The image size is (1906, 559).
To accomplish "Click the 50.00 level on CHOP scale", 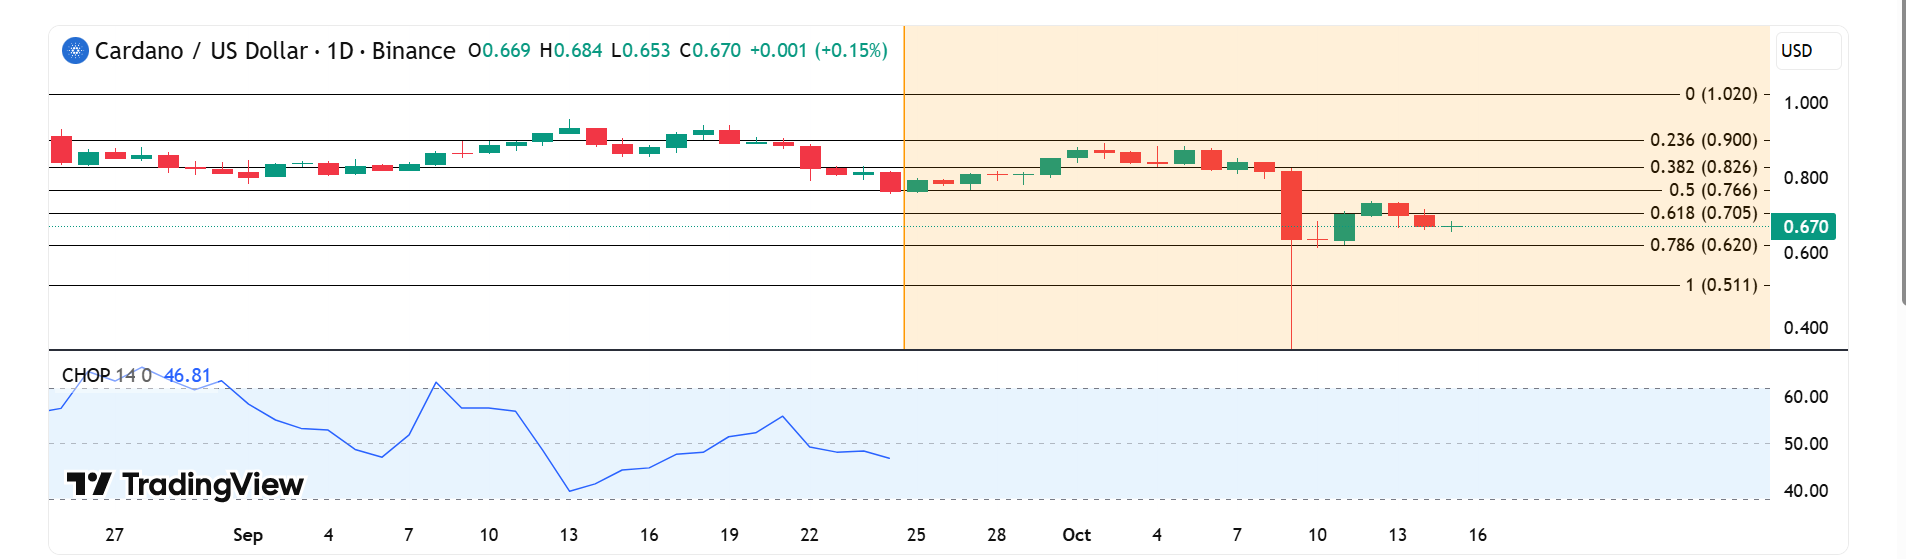I will pyautogui.click(x=1805, y=444).
